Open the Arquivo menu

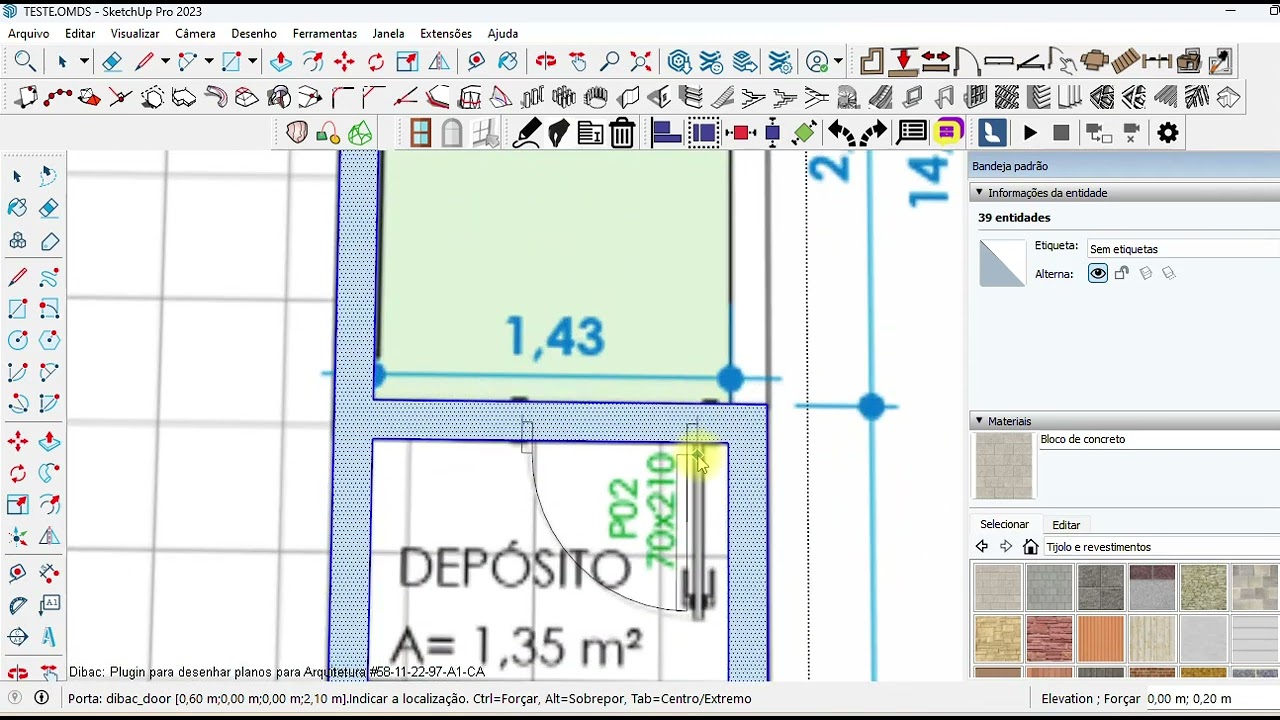pyautogui.click(x=28, y=33)
